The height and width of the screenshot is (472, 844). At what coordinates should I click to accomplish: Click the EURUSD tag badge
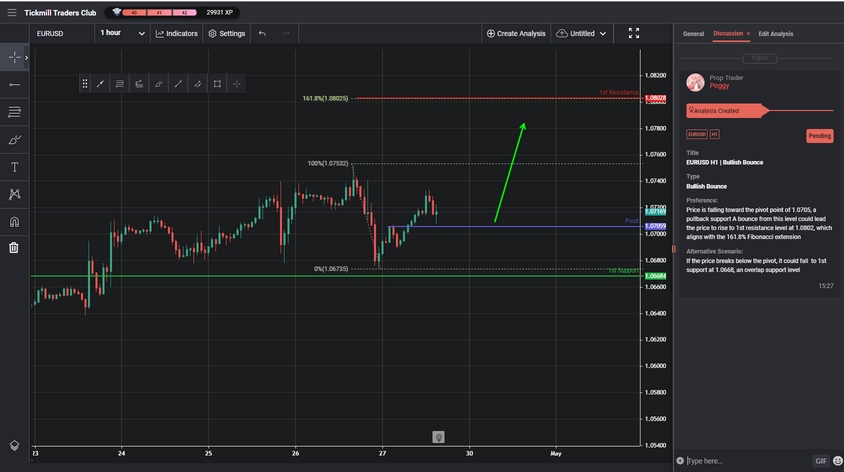click(697, 134)
